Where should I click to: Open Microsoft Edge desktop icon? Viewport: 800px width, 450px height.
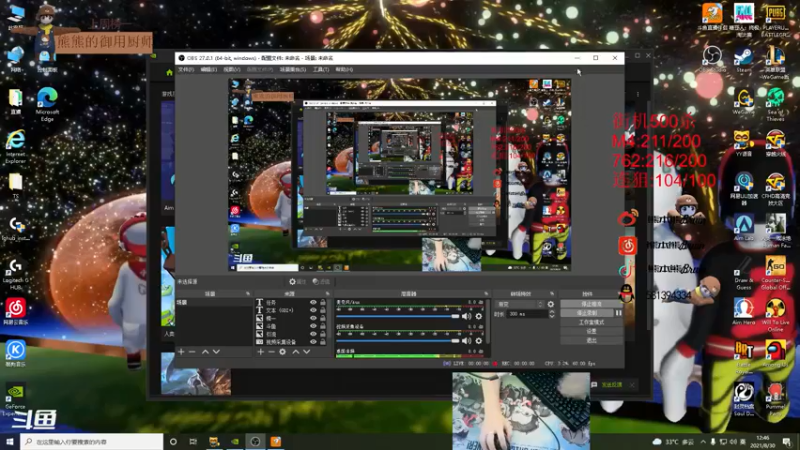pyautogui.click(x=47, y=104)
